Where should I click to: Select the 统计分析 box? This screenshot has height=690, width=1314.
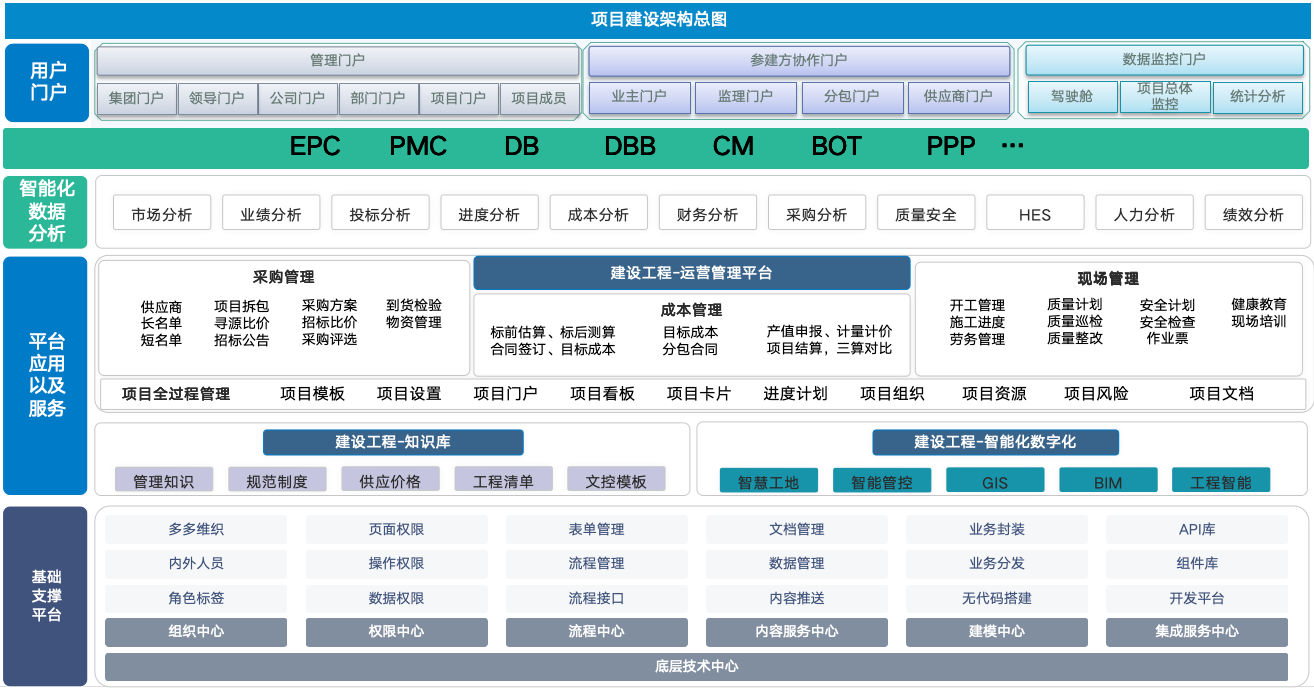point(1258,97)
